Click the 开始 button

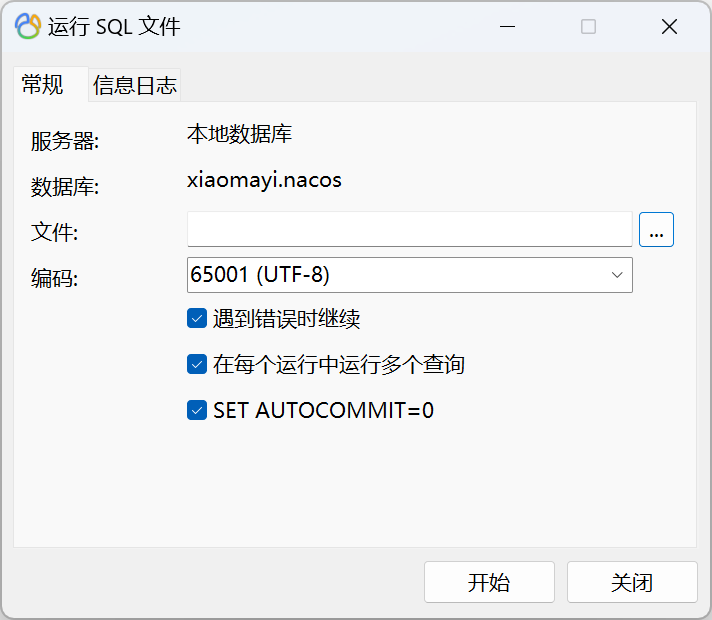[x=489, y=582]
